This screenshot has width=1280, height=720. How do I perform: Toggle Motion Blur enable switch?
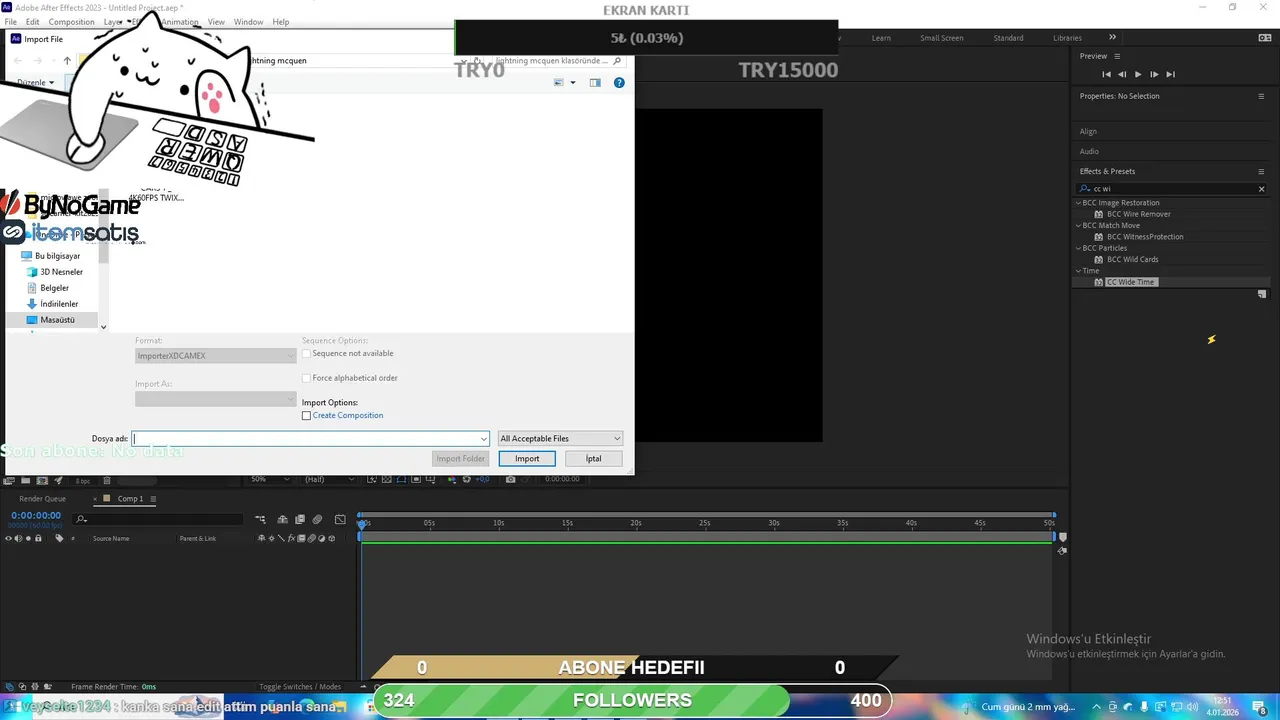[x=317, y=520]
